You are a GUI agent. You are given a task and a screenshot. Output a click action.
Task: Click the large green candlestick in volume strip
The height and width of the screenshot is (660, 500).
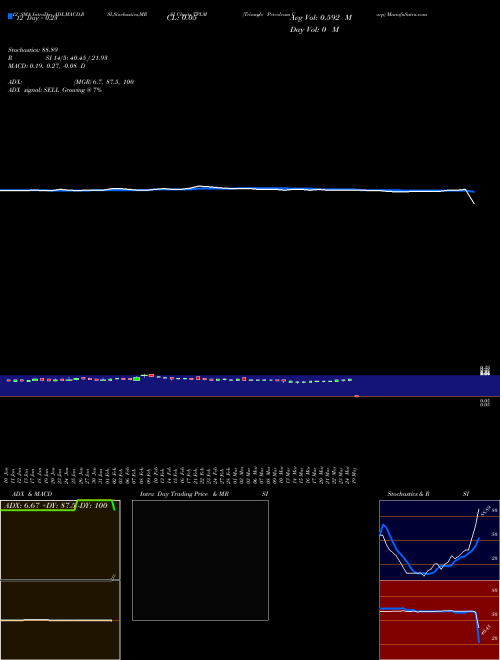pyautogui.click(x=136, y=379)
